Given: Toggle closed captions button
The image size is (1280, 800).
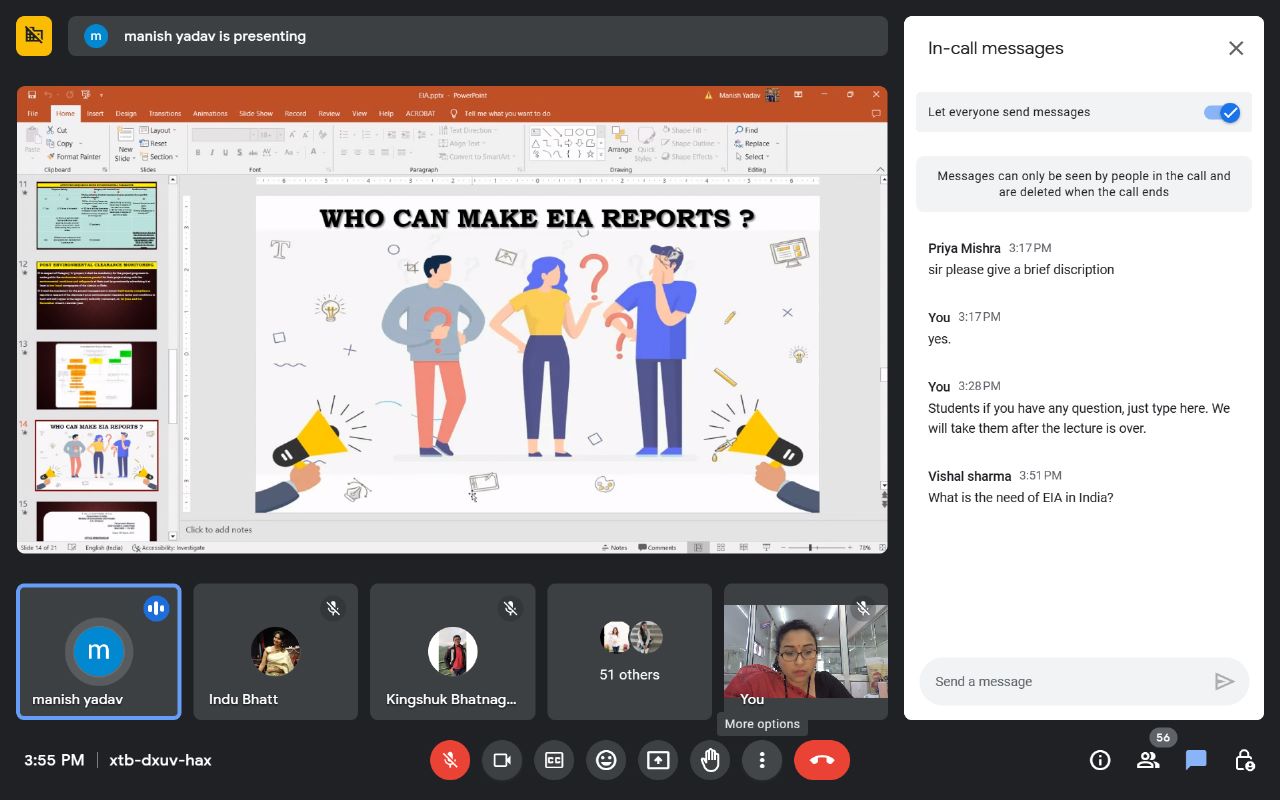Looking at the screenshot, I should pos(554,760).
